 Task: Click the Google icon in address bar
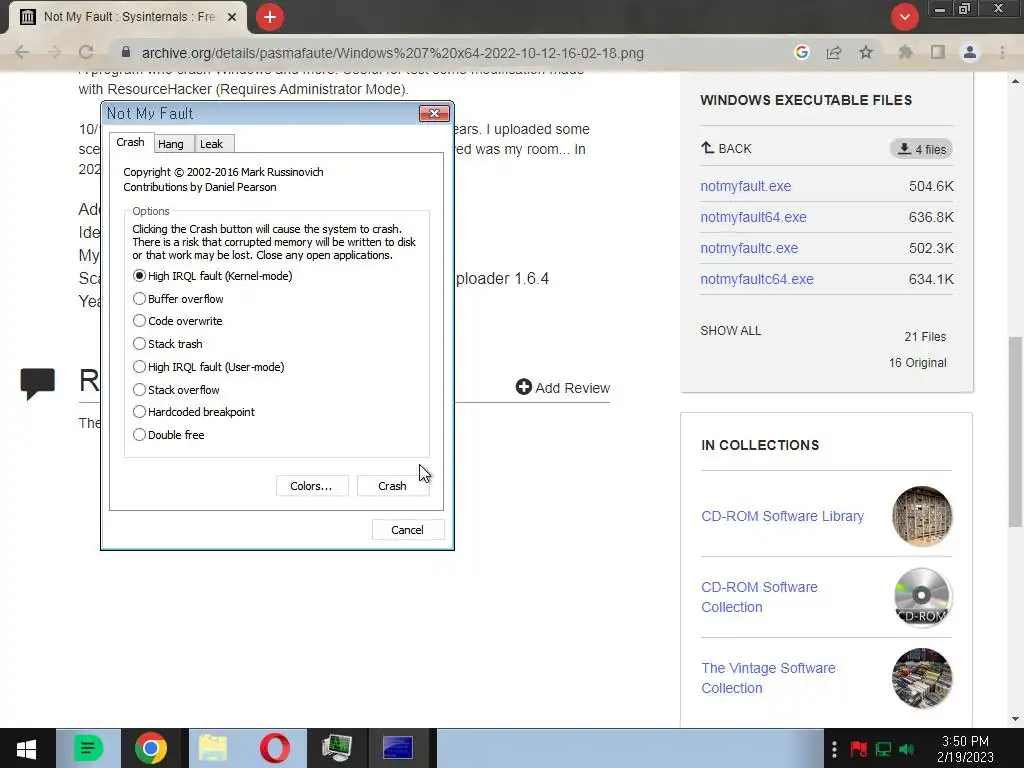click(802, 52)
